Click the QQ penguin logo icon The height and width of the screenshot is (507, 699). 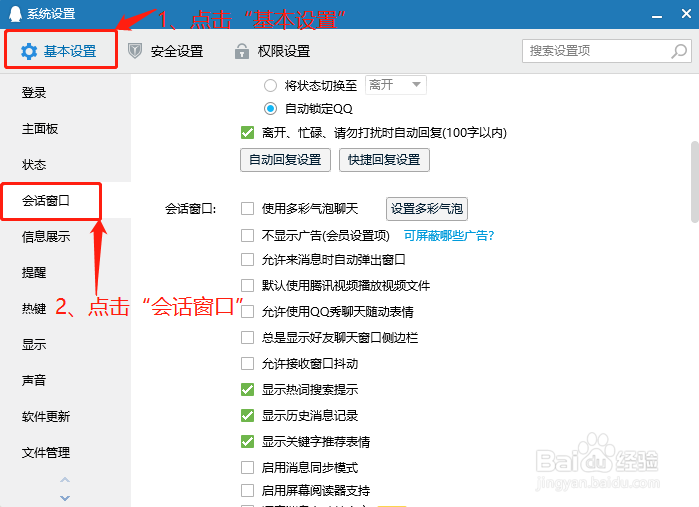click(x=15, y=14)
